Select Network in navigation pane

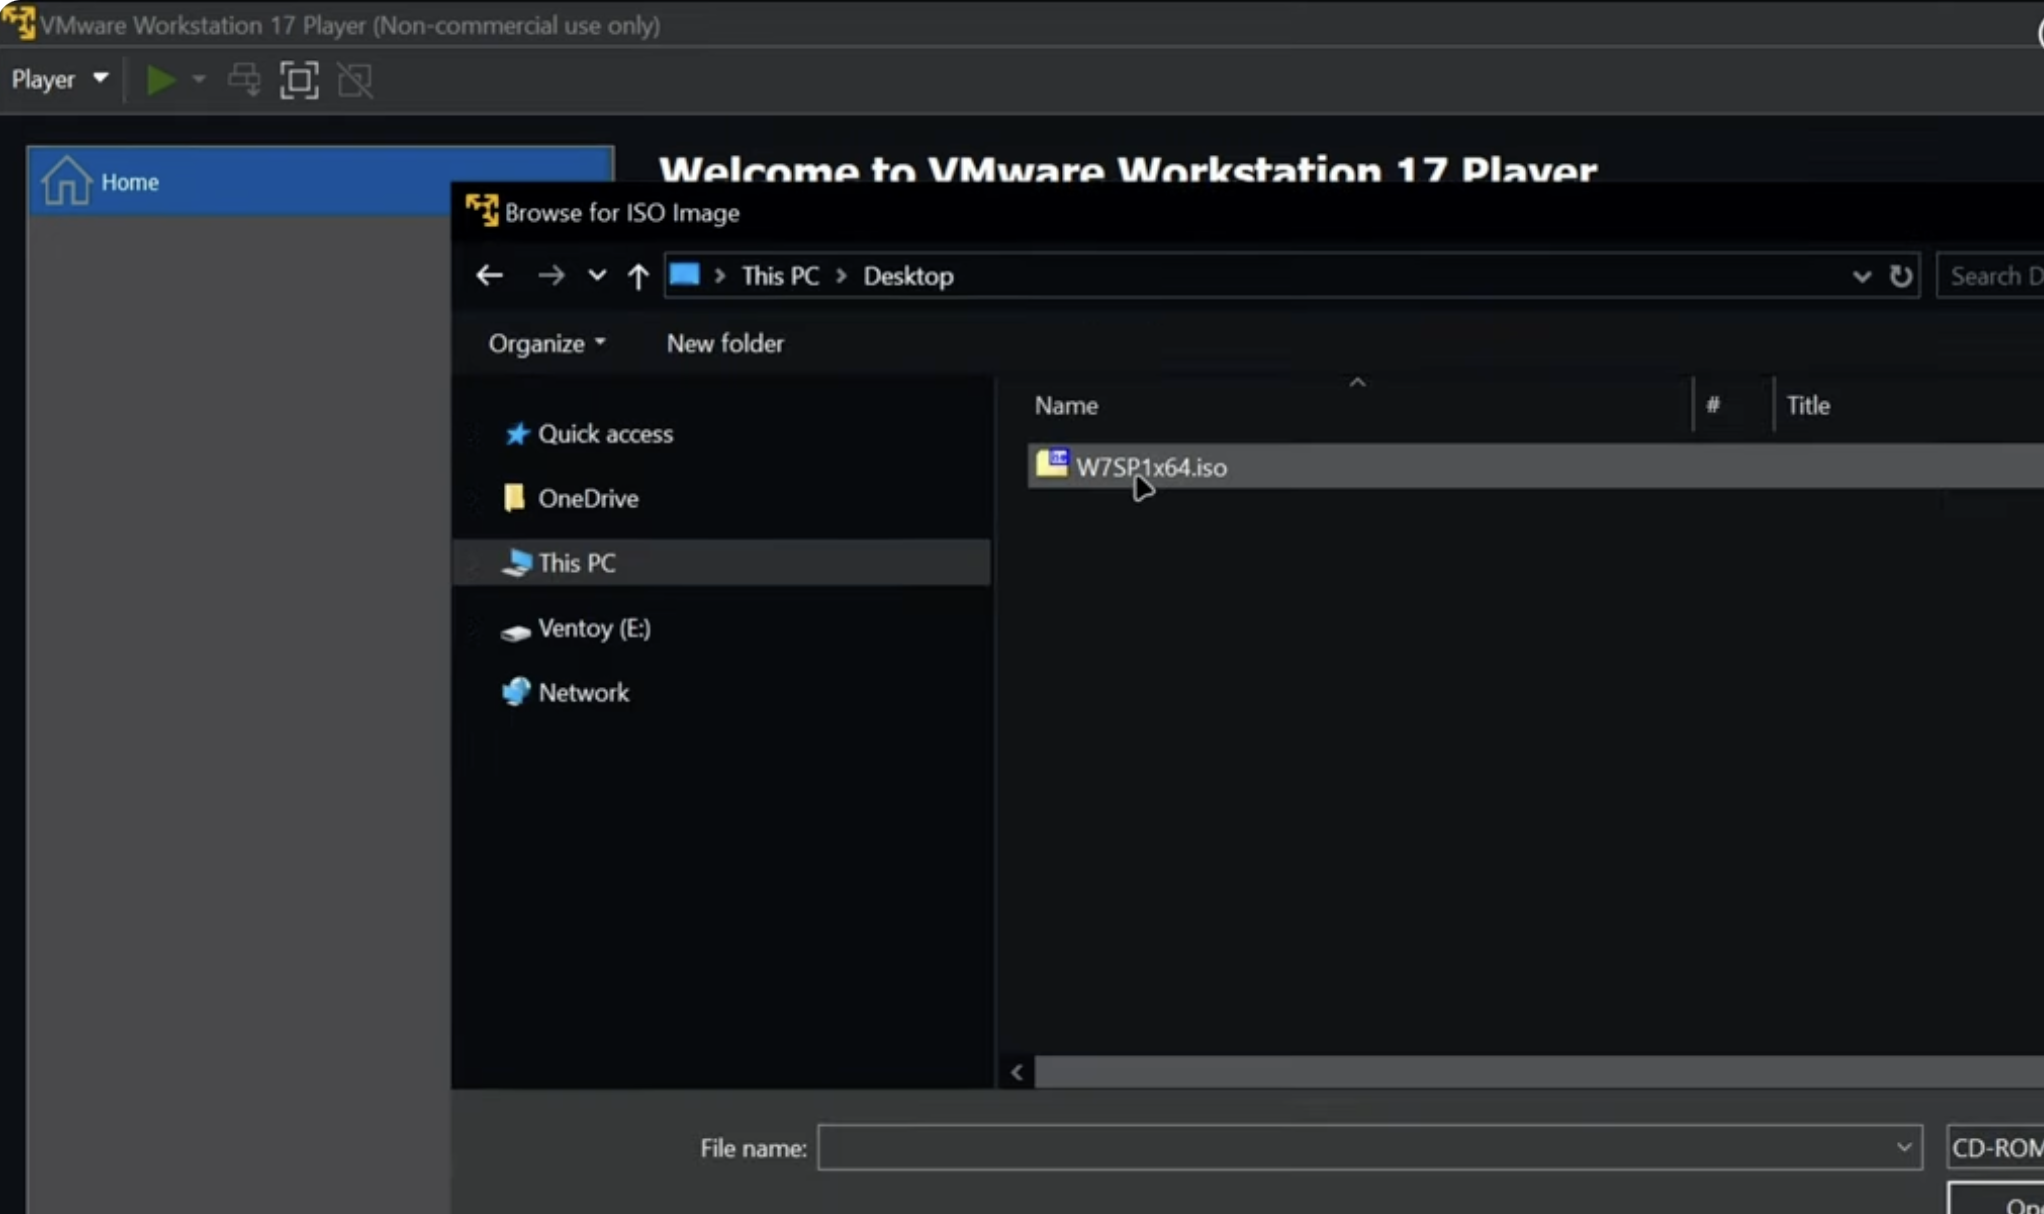583,692
